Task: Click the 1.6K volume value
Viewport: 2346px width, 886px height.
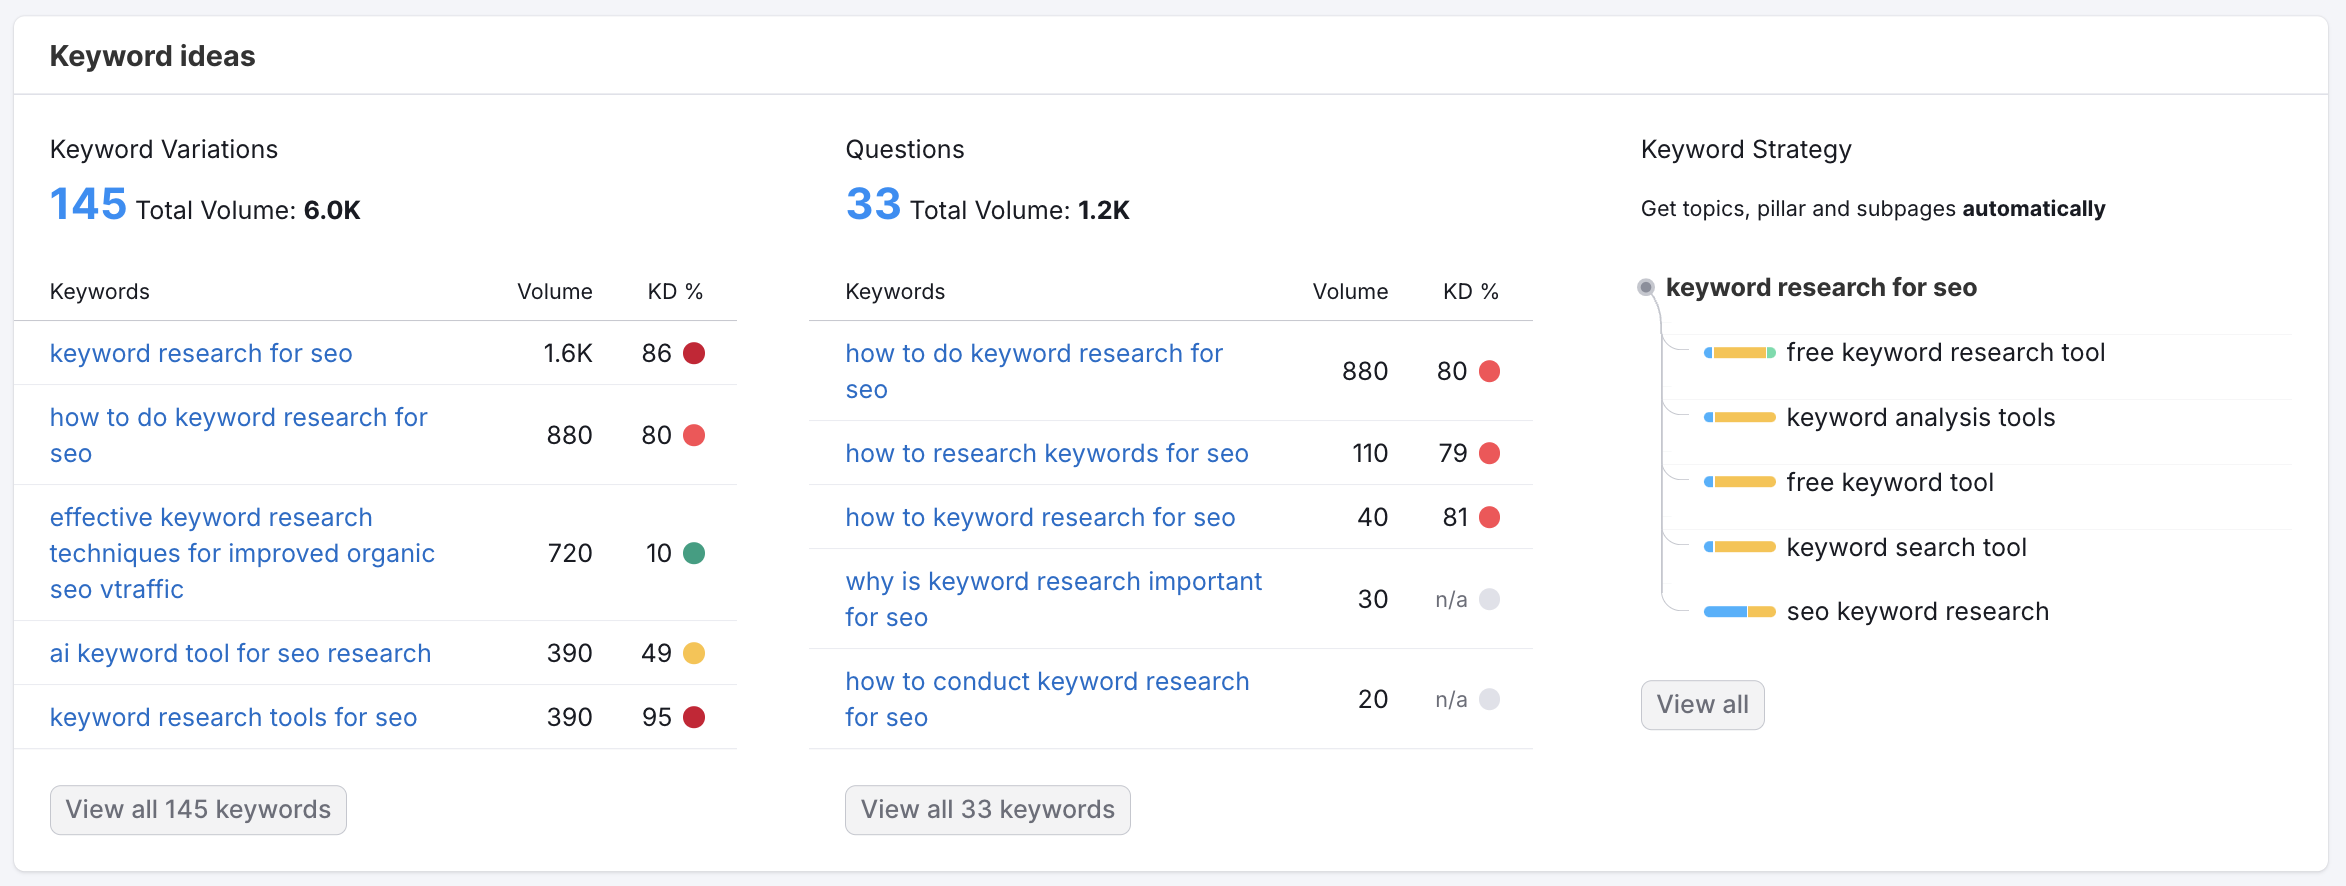Action: (x=568, y=353)
